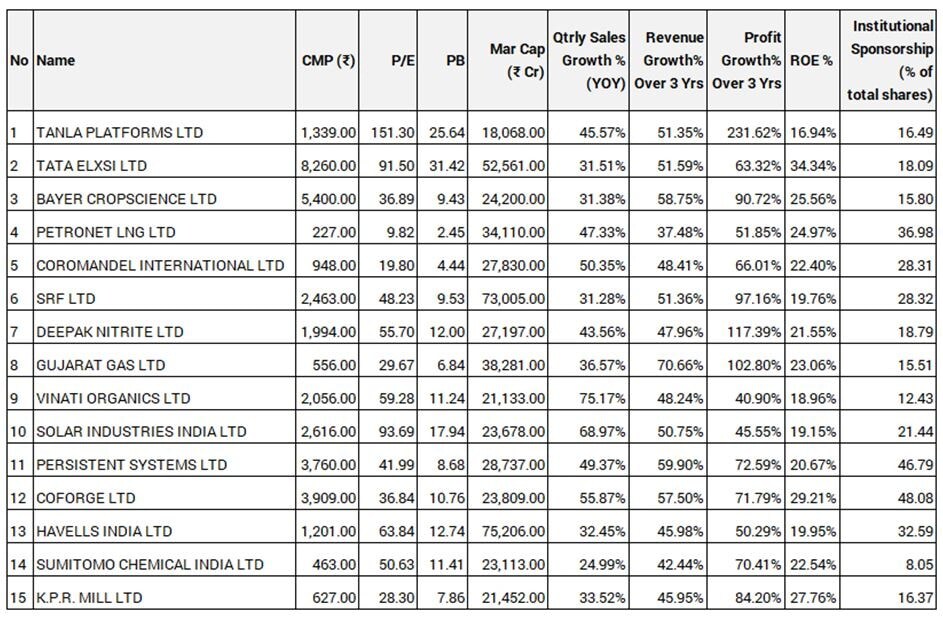Select the ROE % column header

(x=811, y=60)
